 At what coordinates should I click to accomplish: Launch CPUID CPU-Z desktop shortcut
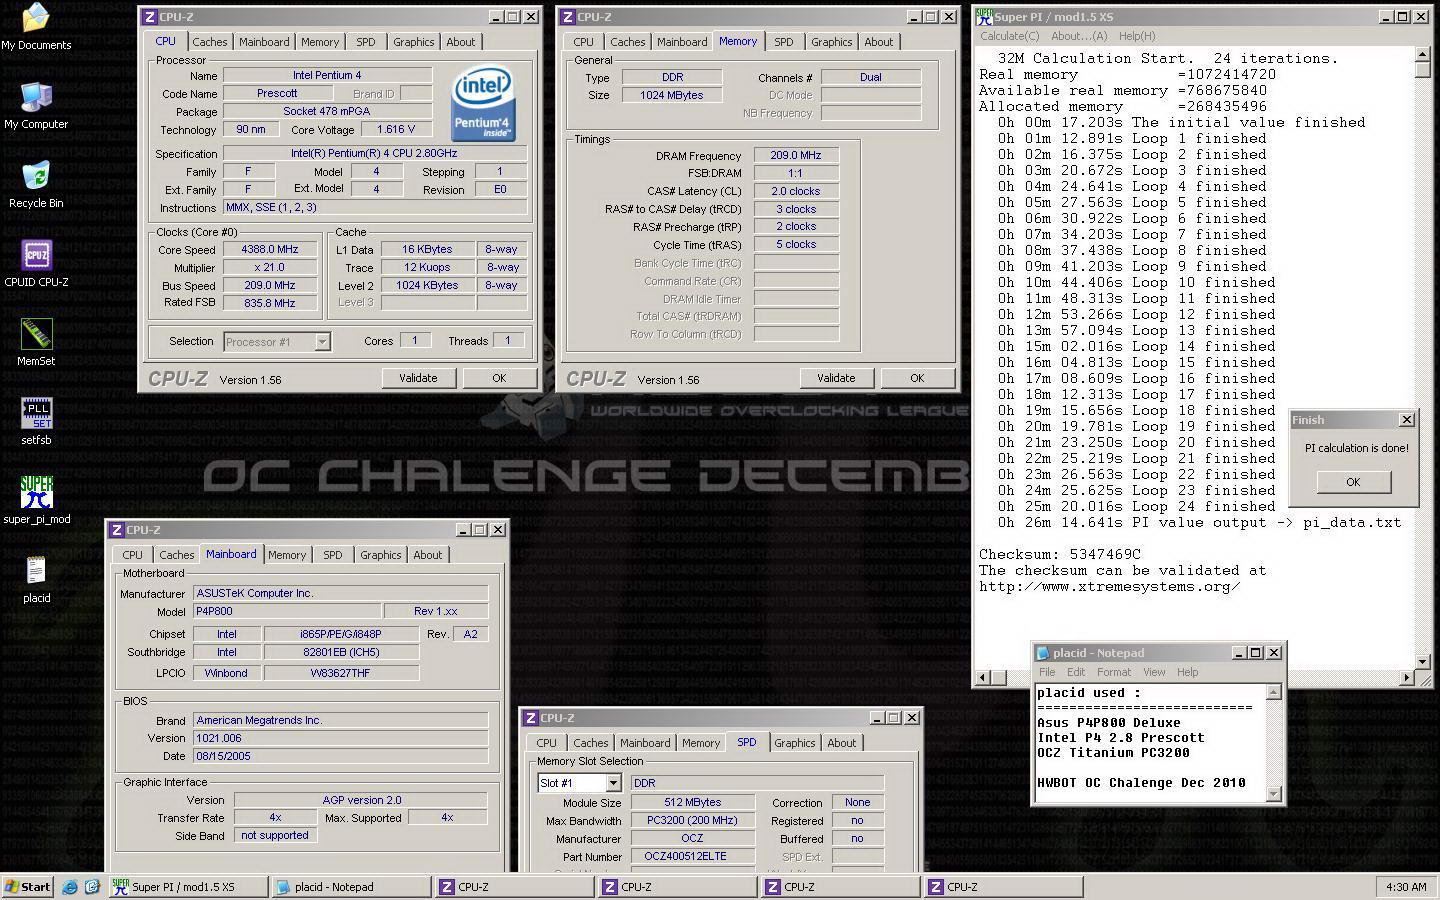tap(36, 264)
